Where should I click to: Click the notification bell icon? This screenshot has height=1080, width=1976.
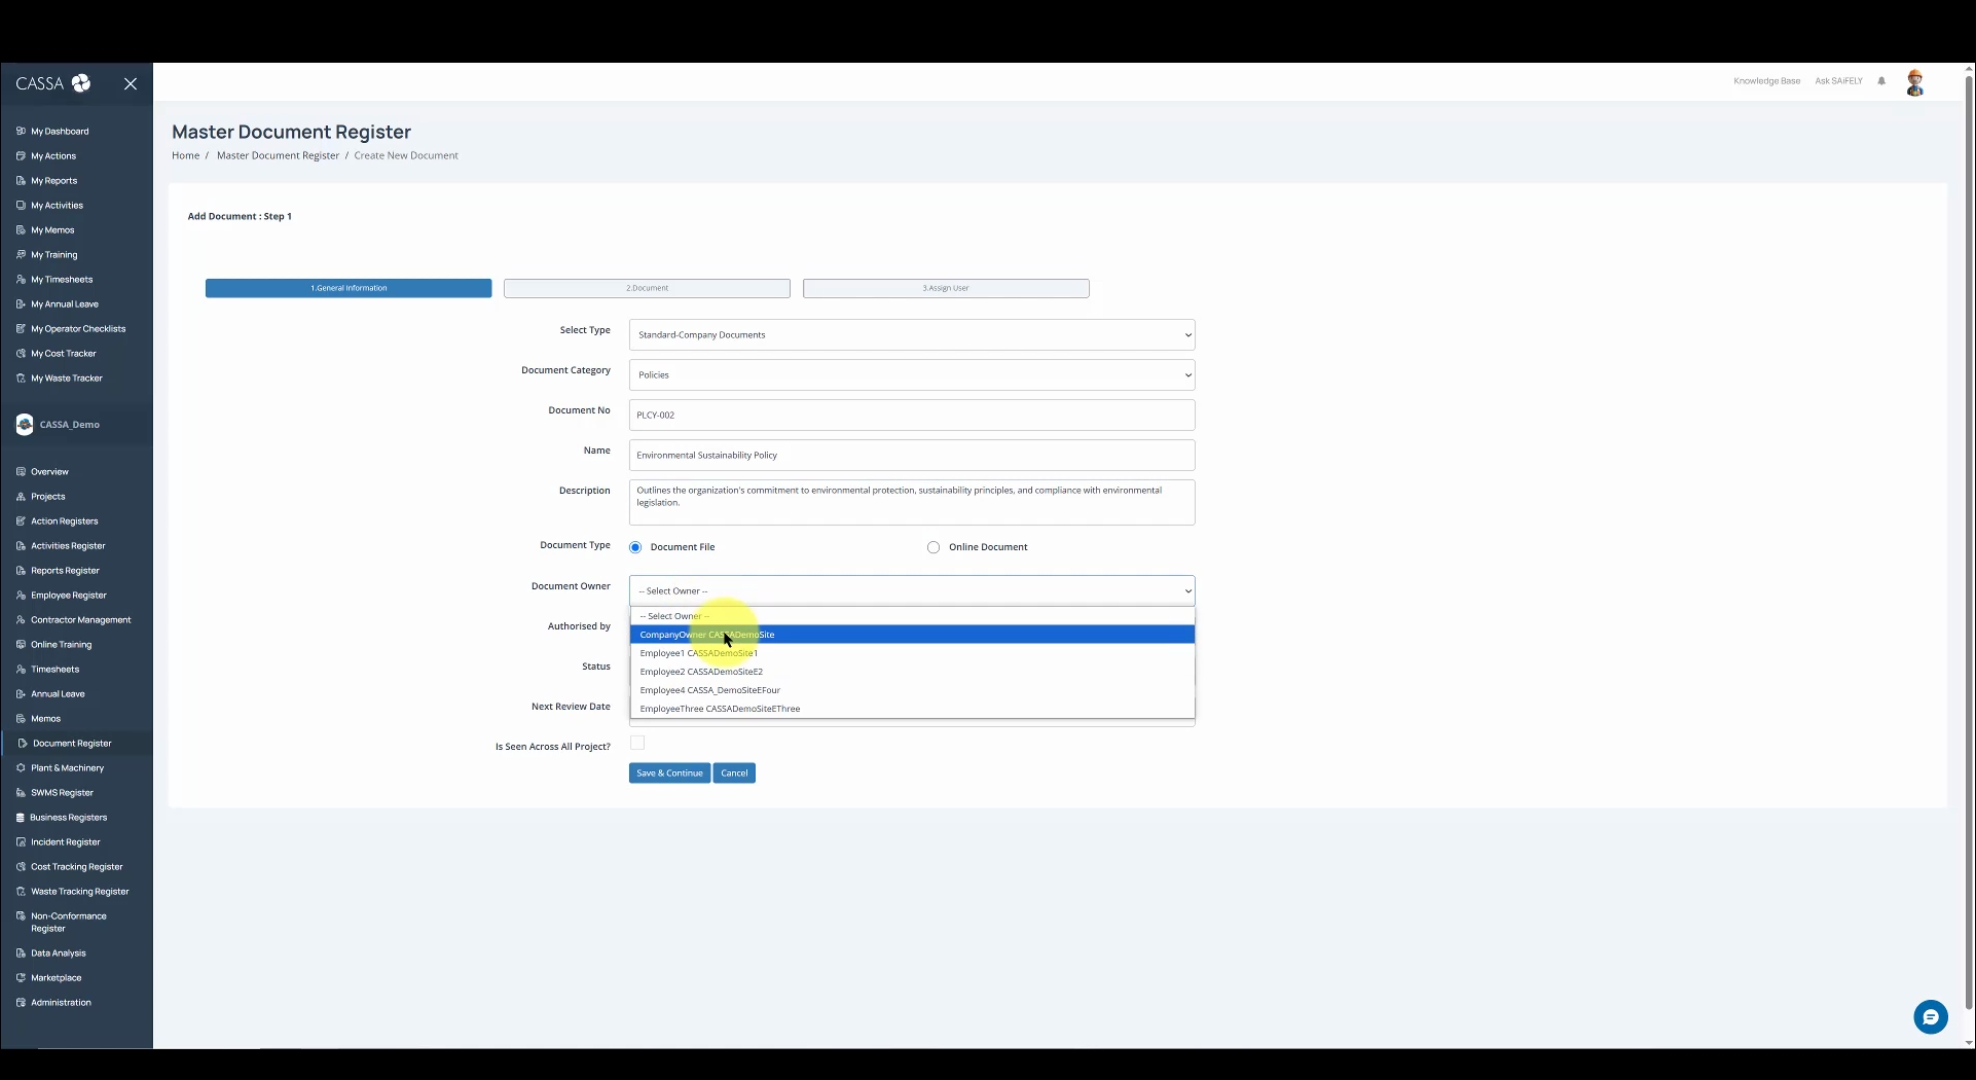1881,81
